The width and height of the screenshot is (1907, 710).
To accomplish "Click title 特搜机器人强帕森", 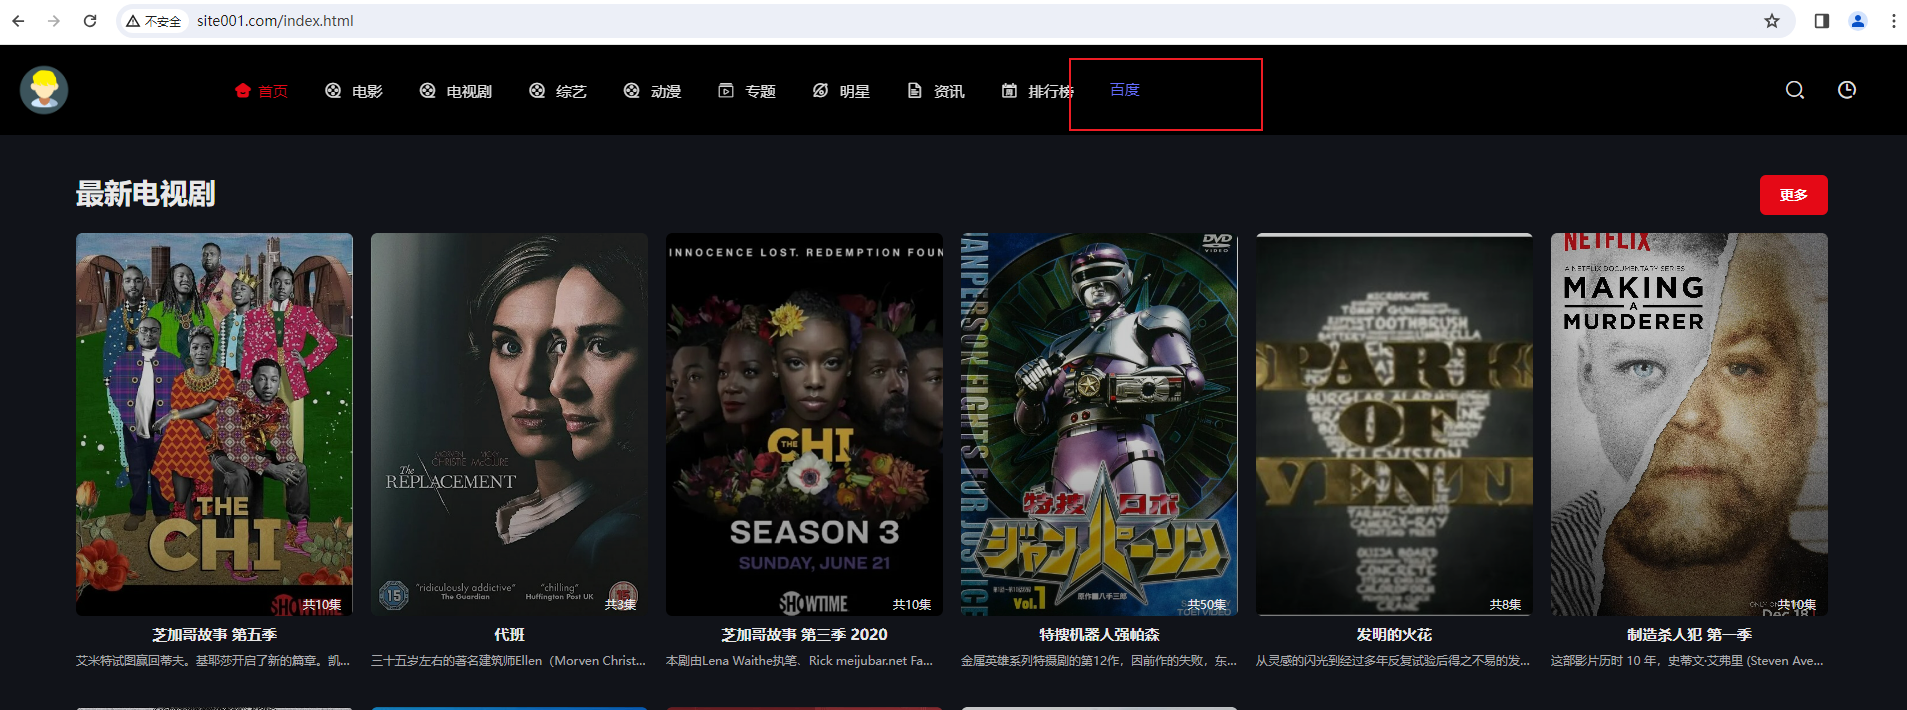I will pos(1099,635).
